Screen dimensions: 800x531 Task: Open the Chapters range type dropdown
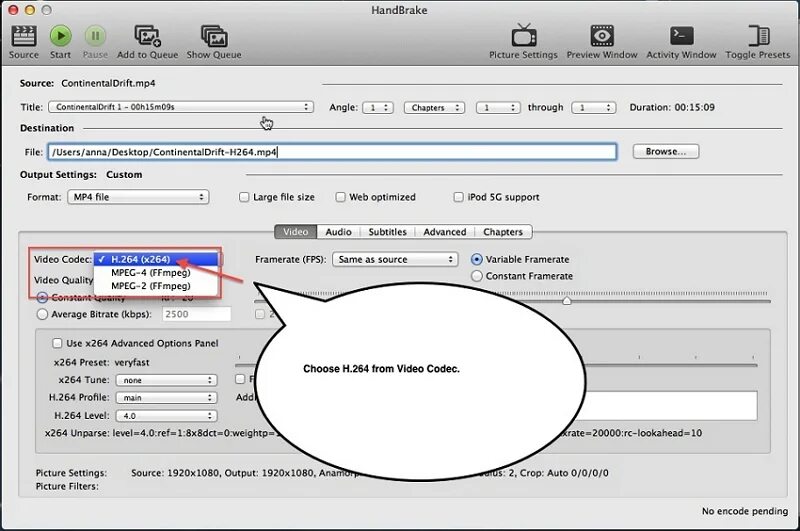pos(434,108)
